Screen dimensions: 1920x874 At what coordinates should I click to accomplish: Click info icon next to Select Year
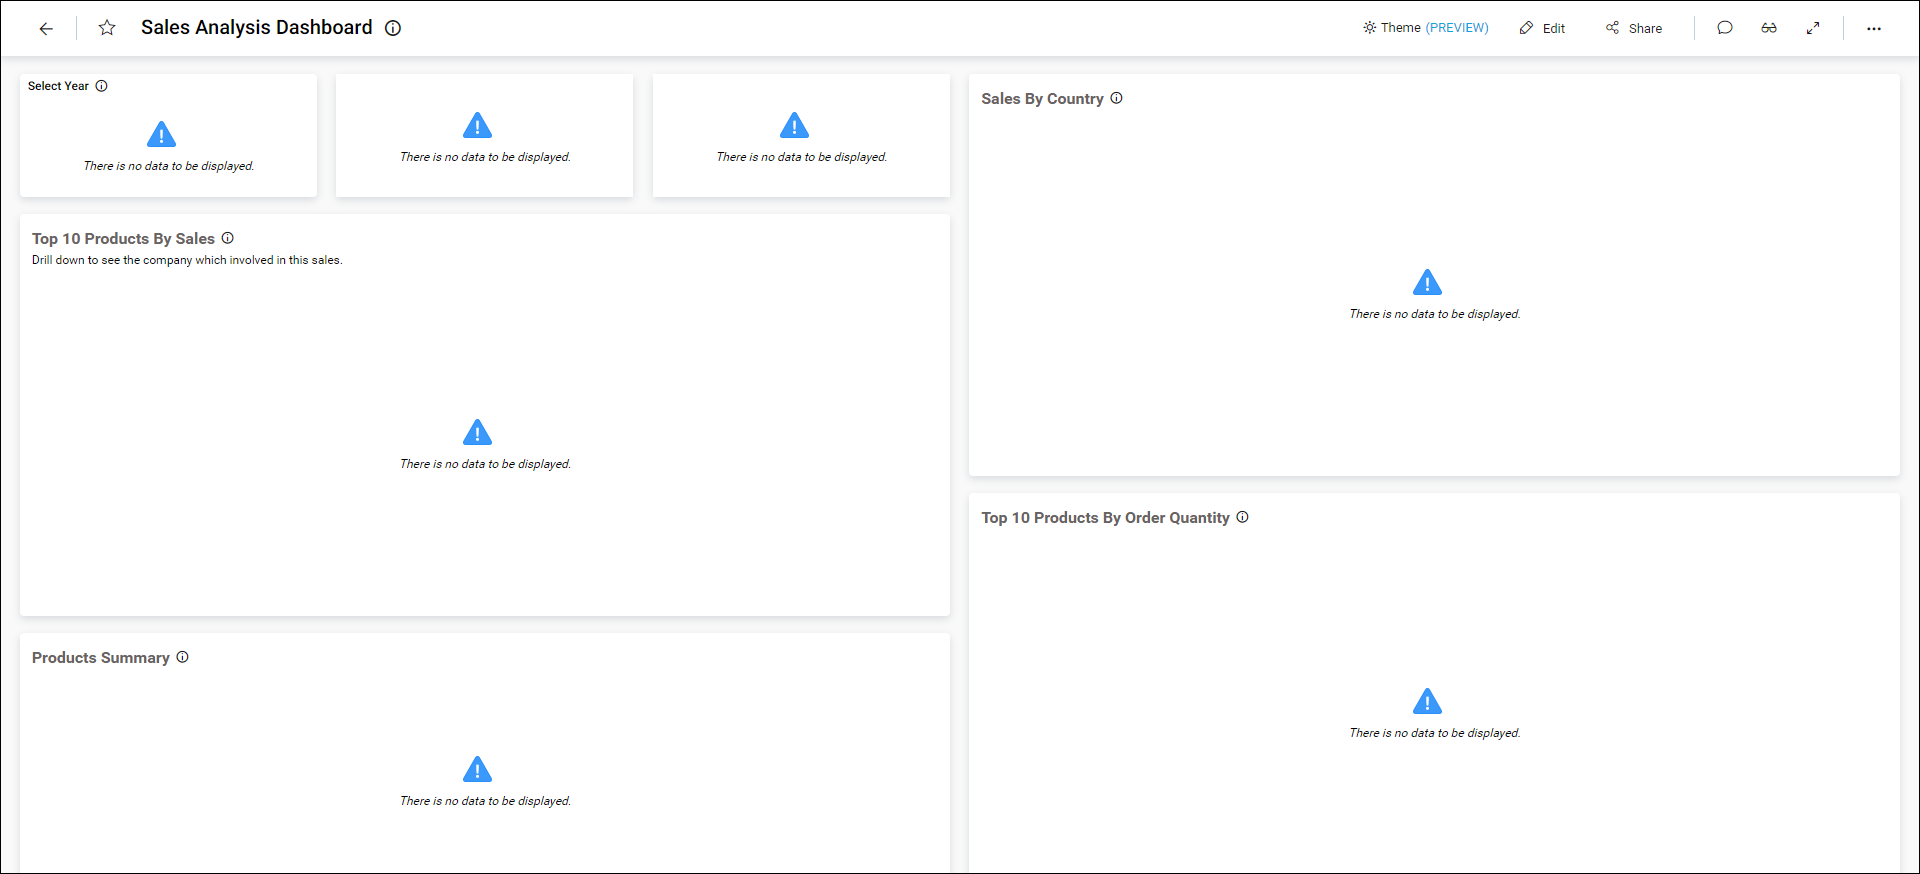coord(101,86)
